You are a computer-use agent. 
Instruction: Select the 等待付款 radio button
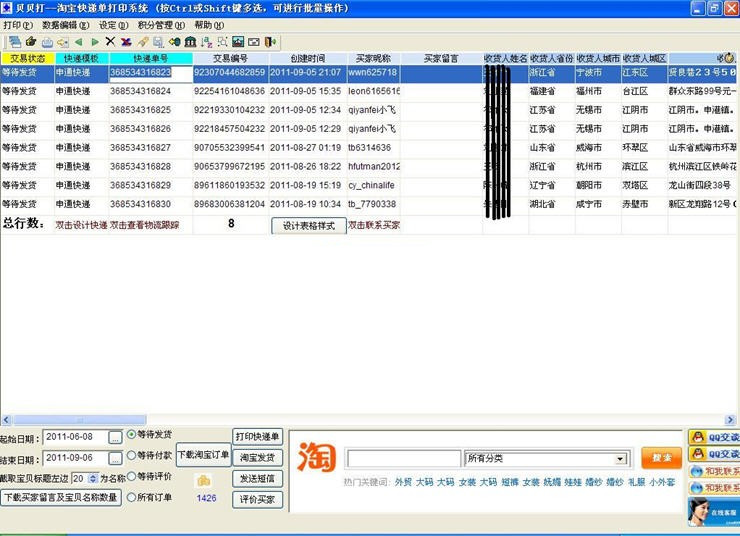[x=131, y=456]
